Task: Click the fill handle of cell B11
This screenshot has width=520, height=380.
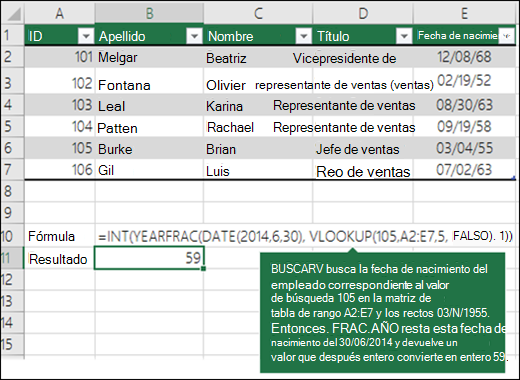Action: [203, 268]
